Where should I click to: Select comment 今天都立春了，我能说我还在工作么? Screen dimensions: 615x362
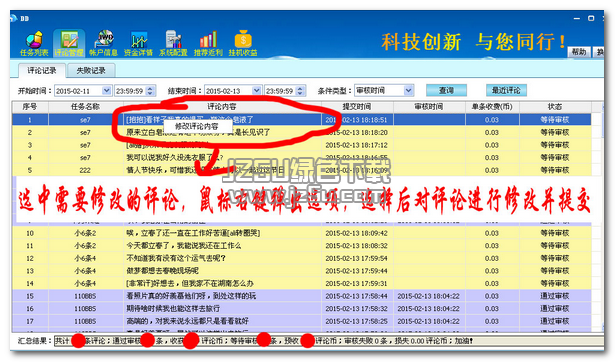pos(184,246)
